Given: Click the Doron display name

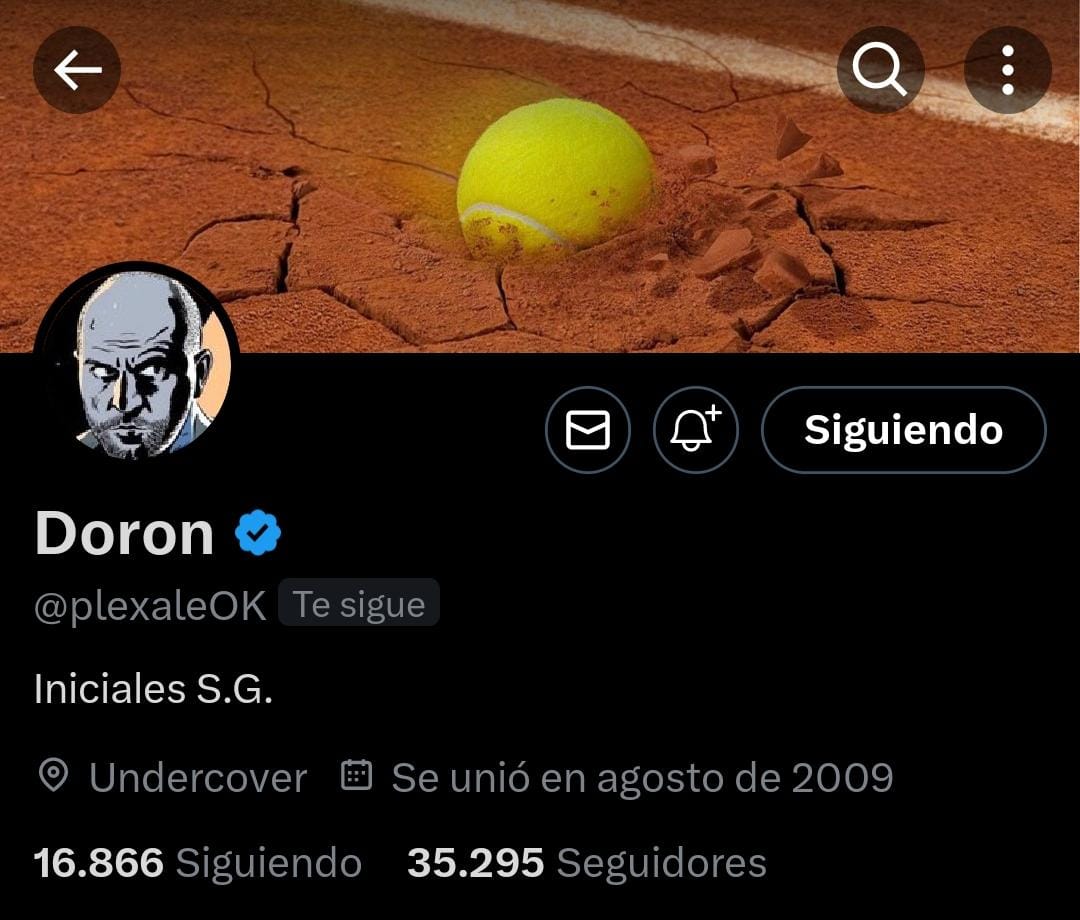Looking at the screenshot, I should 125,533.
